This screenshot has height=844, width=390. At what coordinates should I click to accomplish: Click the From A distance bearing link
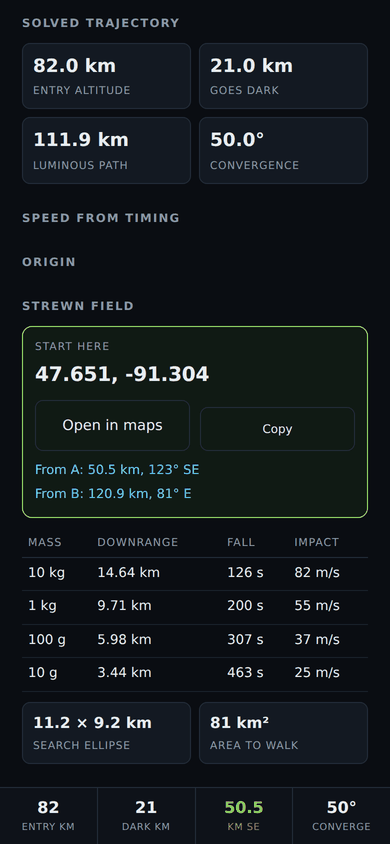point(117,470)
